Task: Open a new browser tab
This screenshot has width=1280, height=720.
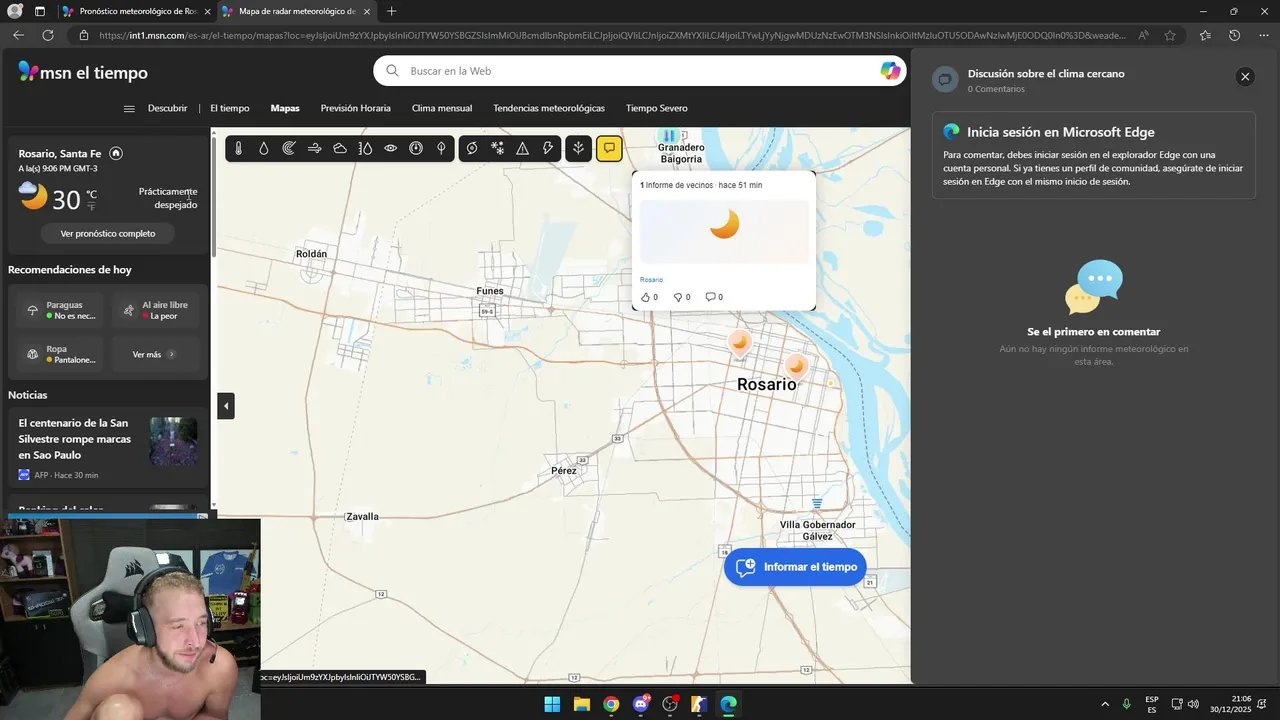Action: pyautogui.click(x=391, y=11)
